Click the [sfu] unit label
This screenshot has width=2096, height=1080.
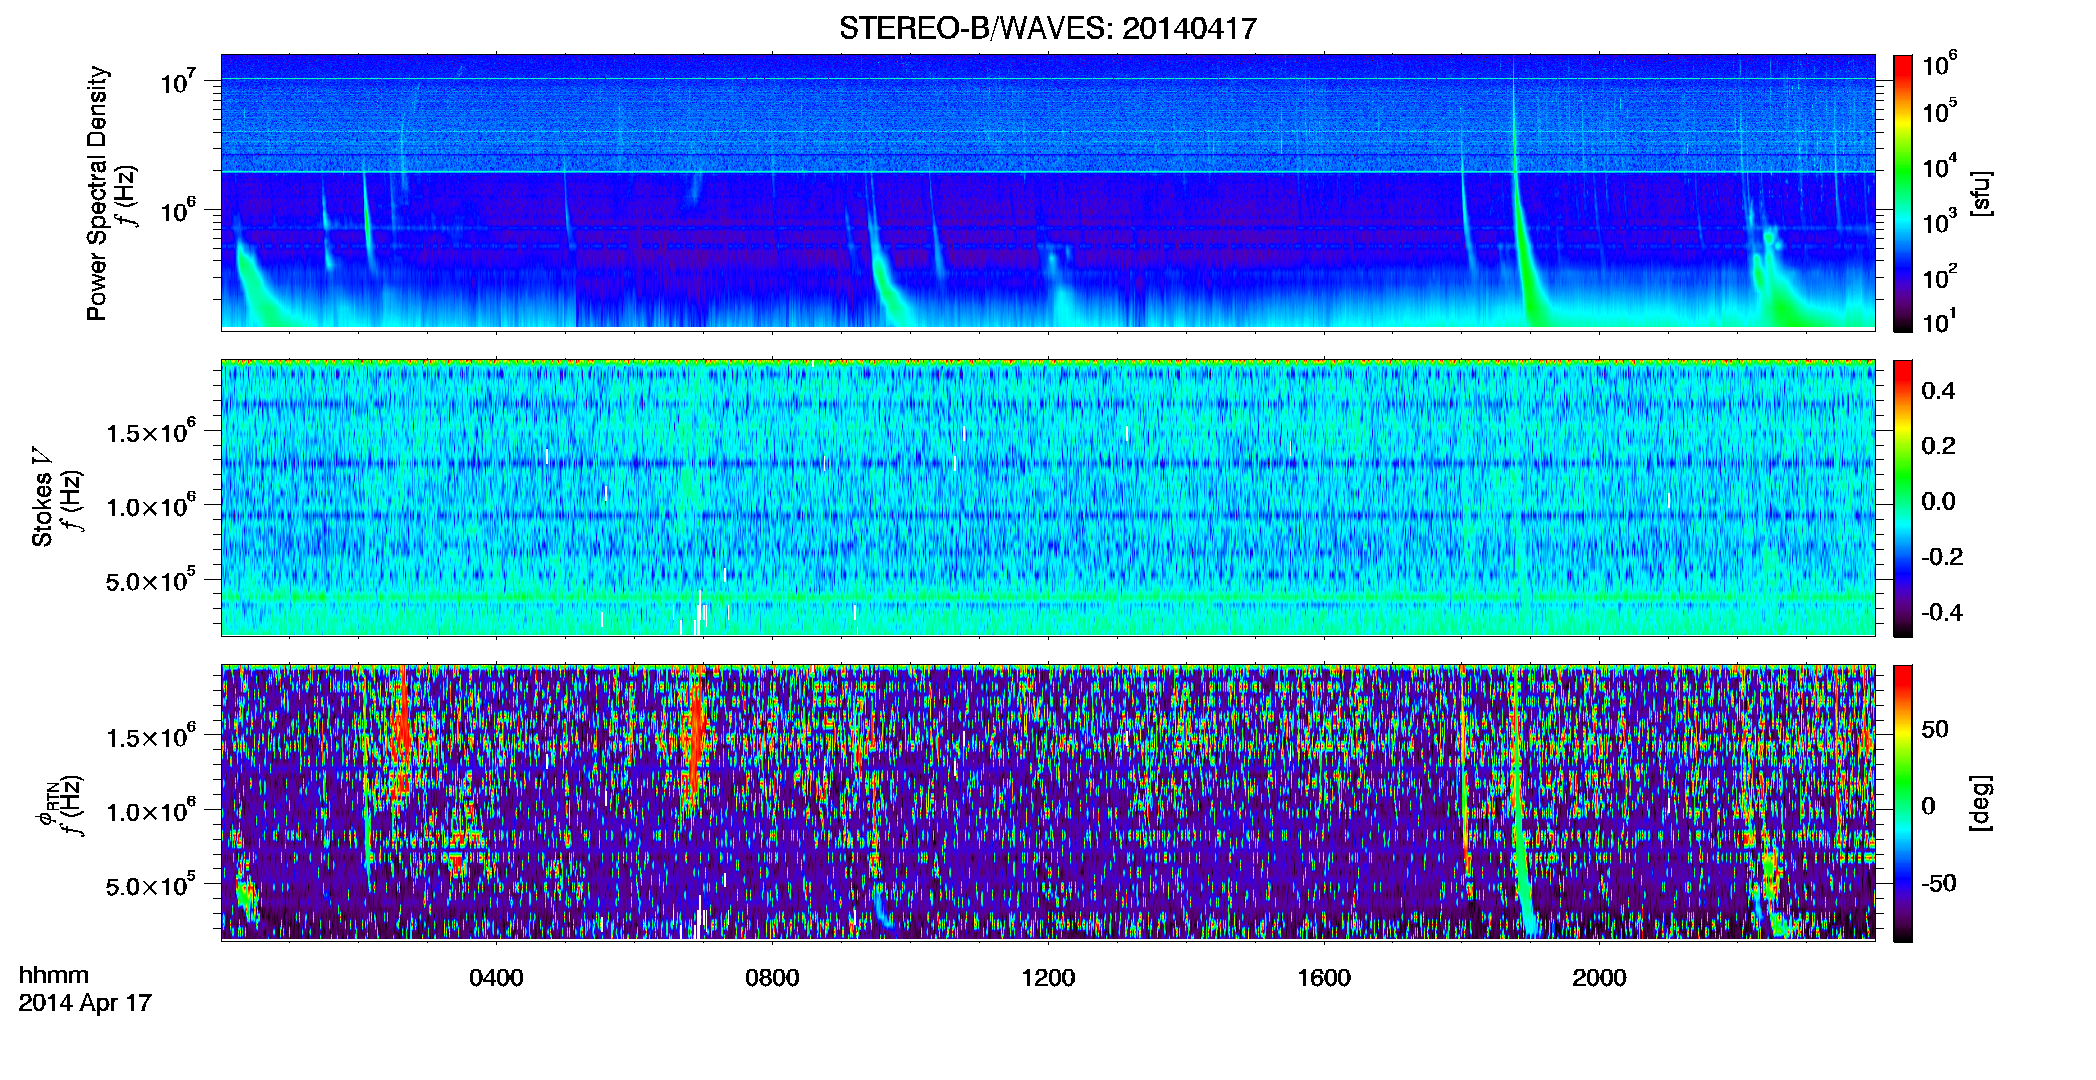pos(1981,193)
